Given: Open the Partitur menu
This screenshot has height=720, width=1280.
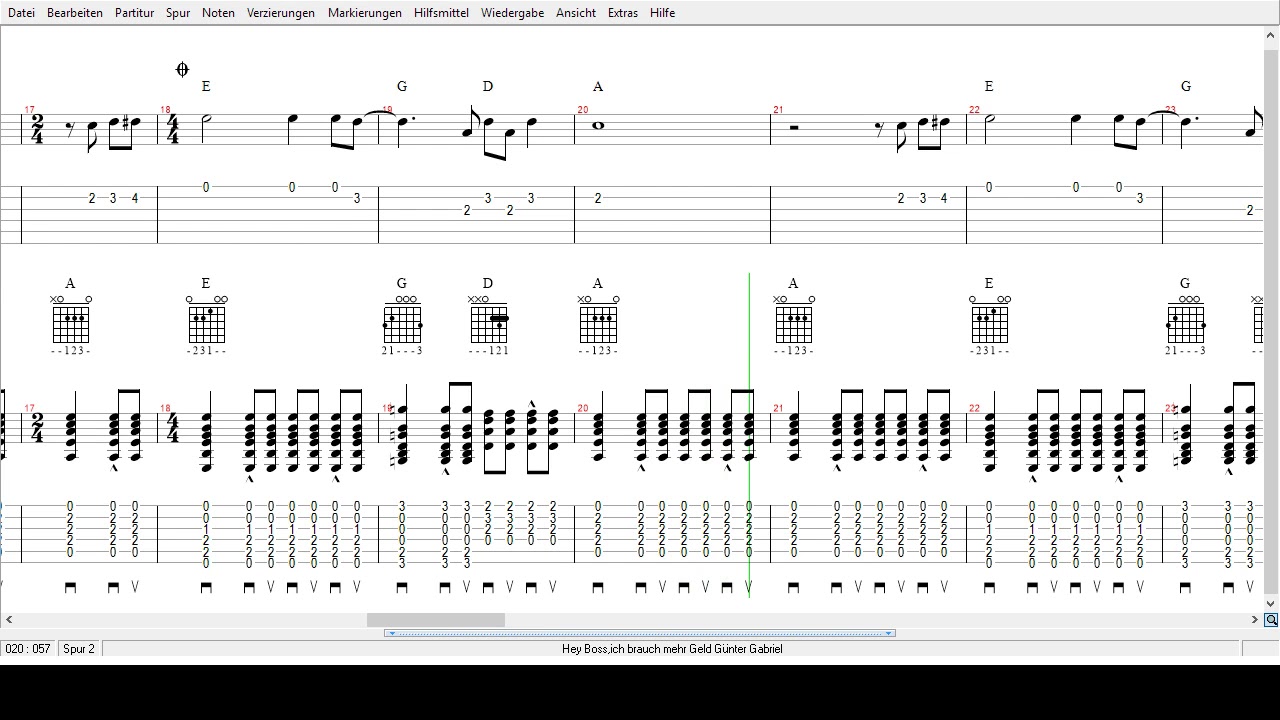Looking at the screenshot, I should click(x=134, y=13).
